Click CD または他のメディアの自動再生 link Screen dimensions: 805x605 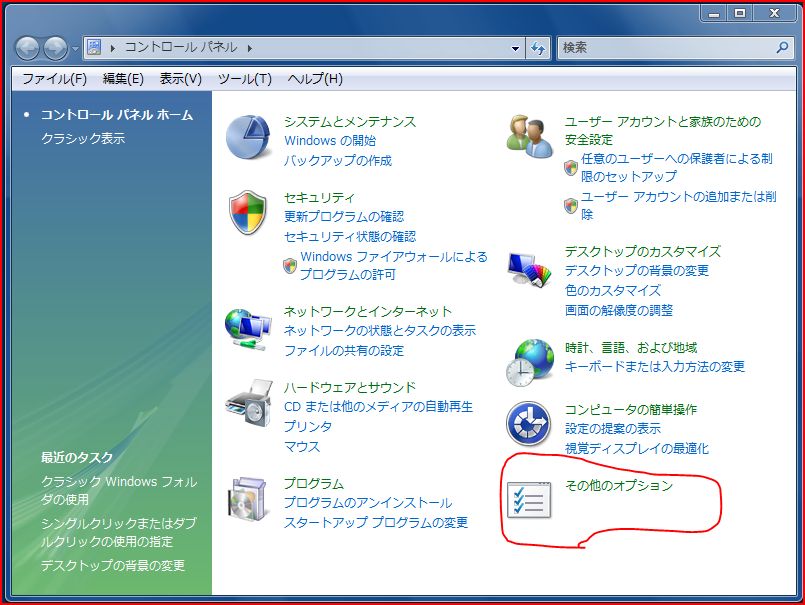pos(378,407)
